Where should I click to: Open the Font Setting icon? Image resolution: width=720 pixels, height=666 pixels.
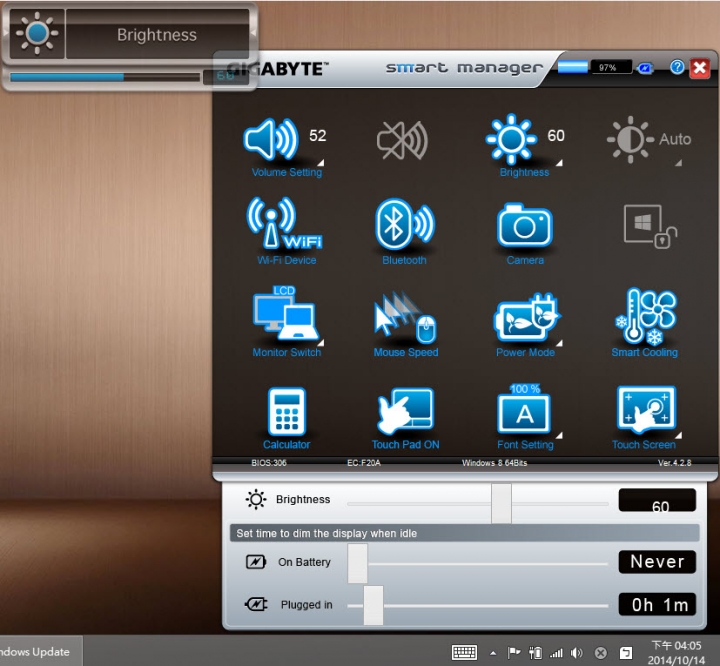click(524, 408)
